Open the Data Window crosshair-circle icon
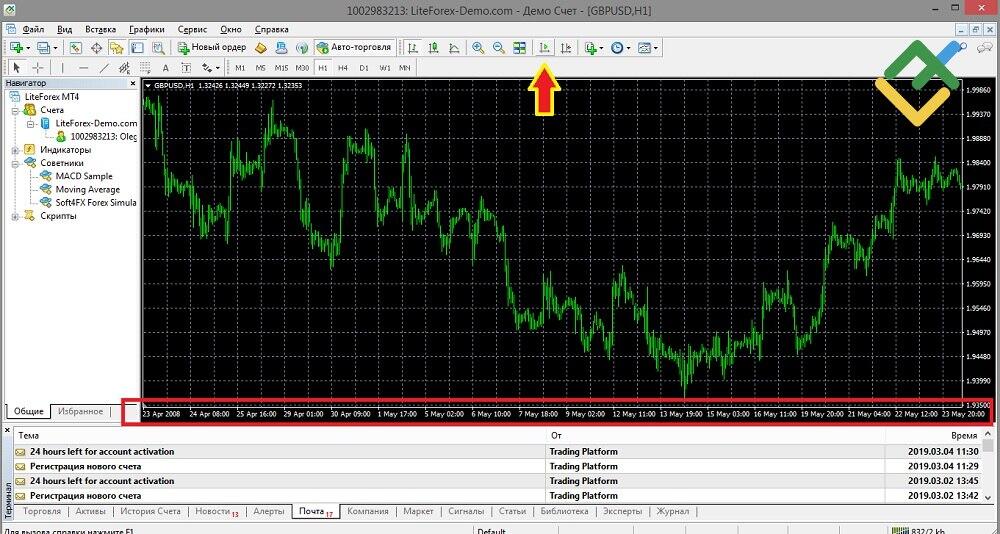The height and width of the screenshot is (534, 1000). pyautogui.click(x=96, y=48)
